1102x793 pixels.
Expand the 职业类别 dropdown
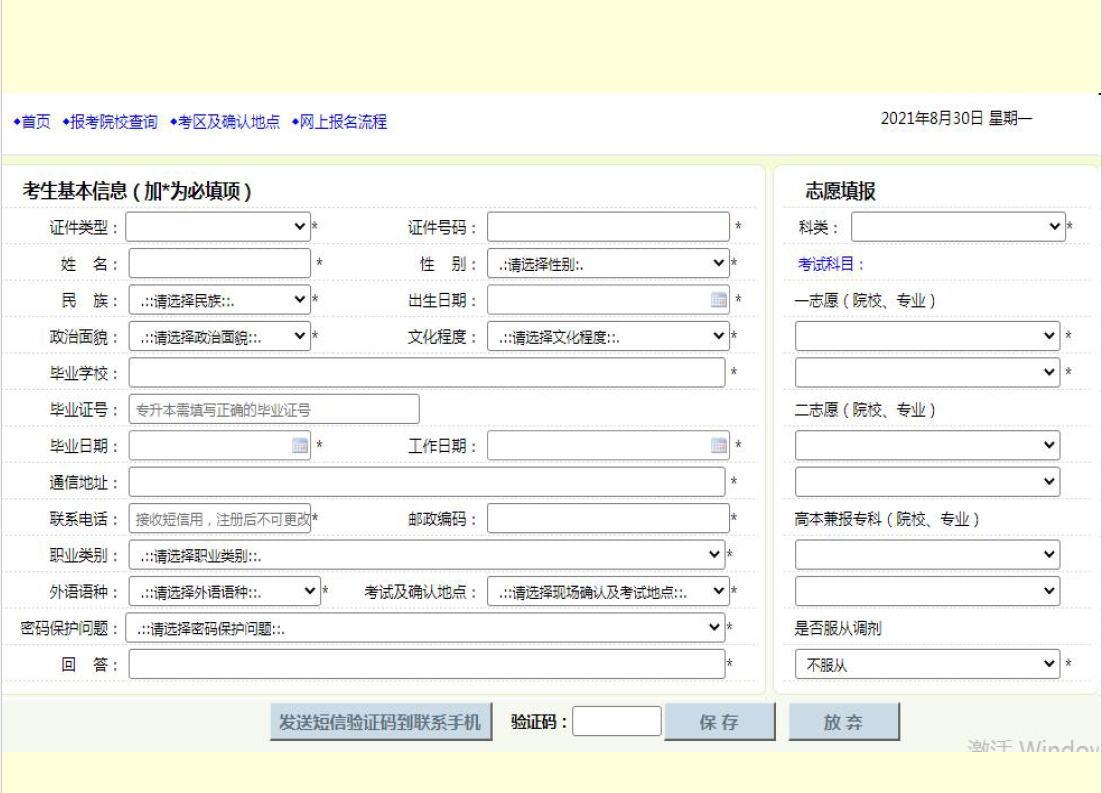click(x=426, y=554)
